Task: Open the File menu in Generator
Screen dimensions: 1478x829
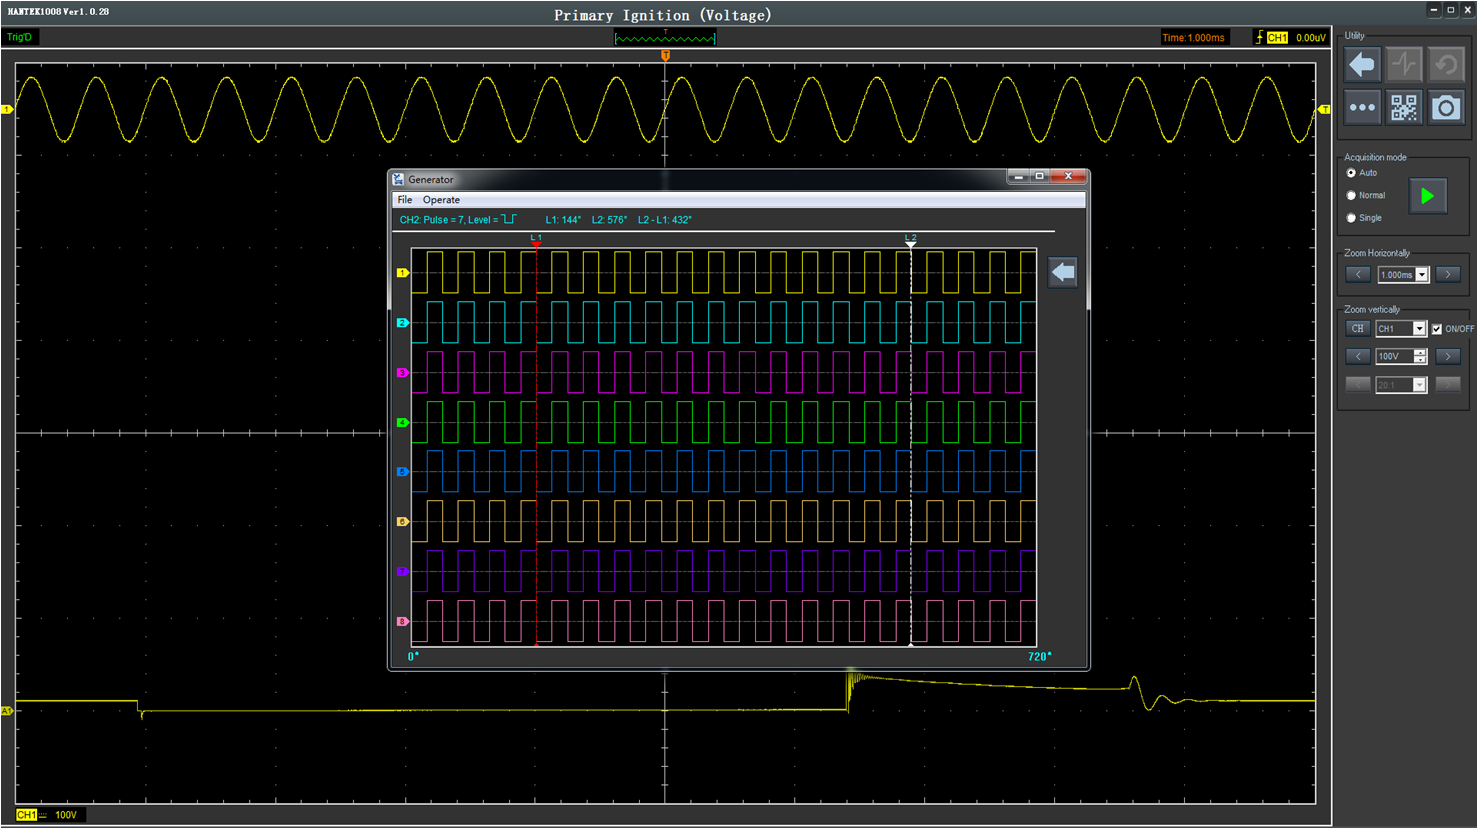Action: tap(405, 200)
